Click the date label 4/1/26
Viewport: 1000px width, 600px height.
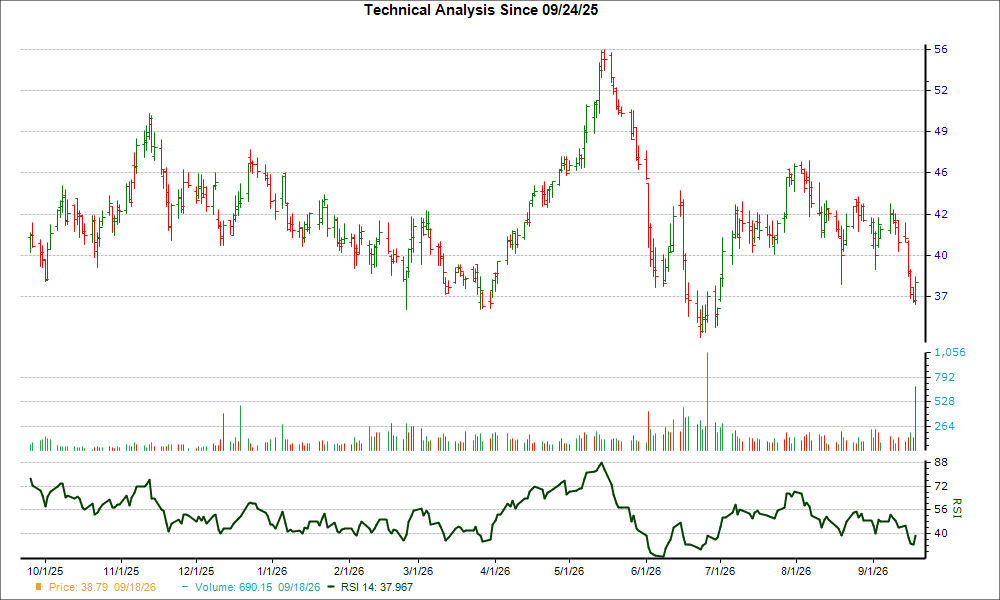point(494,571)
